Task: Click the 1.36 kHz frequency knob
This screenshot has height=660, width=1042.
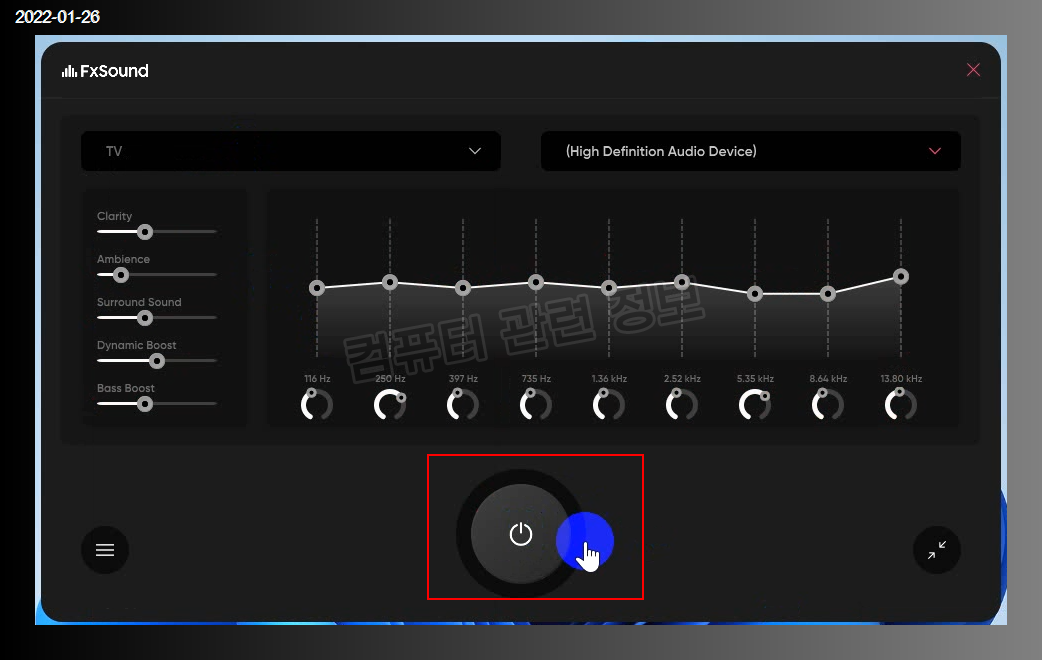Action: 609,405
